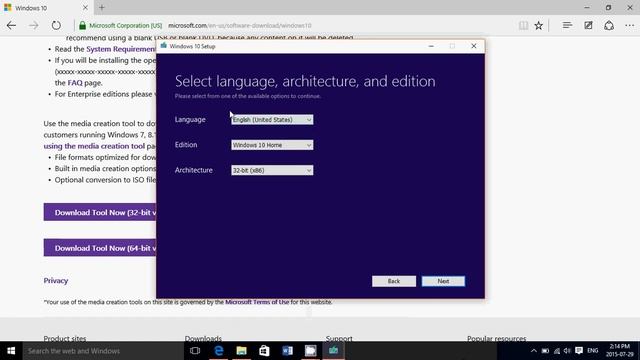
Task: Open Edge More actions ellipsis menu
Action: coord(629,25)
